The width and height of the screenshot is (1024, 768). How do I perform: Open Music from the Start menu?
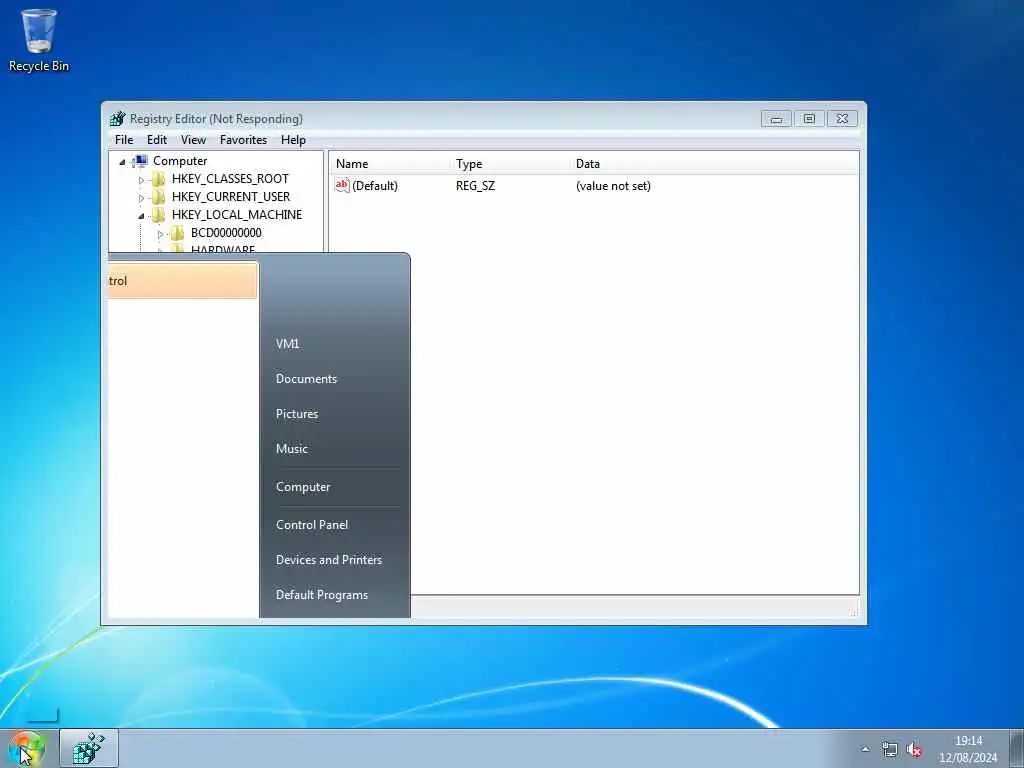[x=292, y=449]
